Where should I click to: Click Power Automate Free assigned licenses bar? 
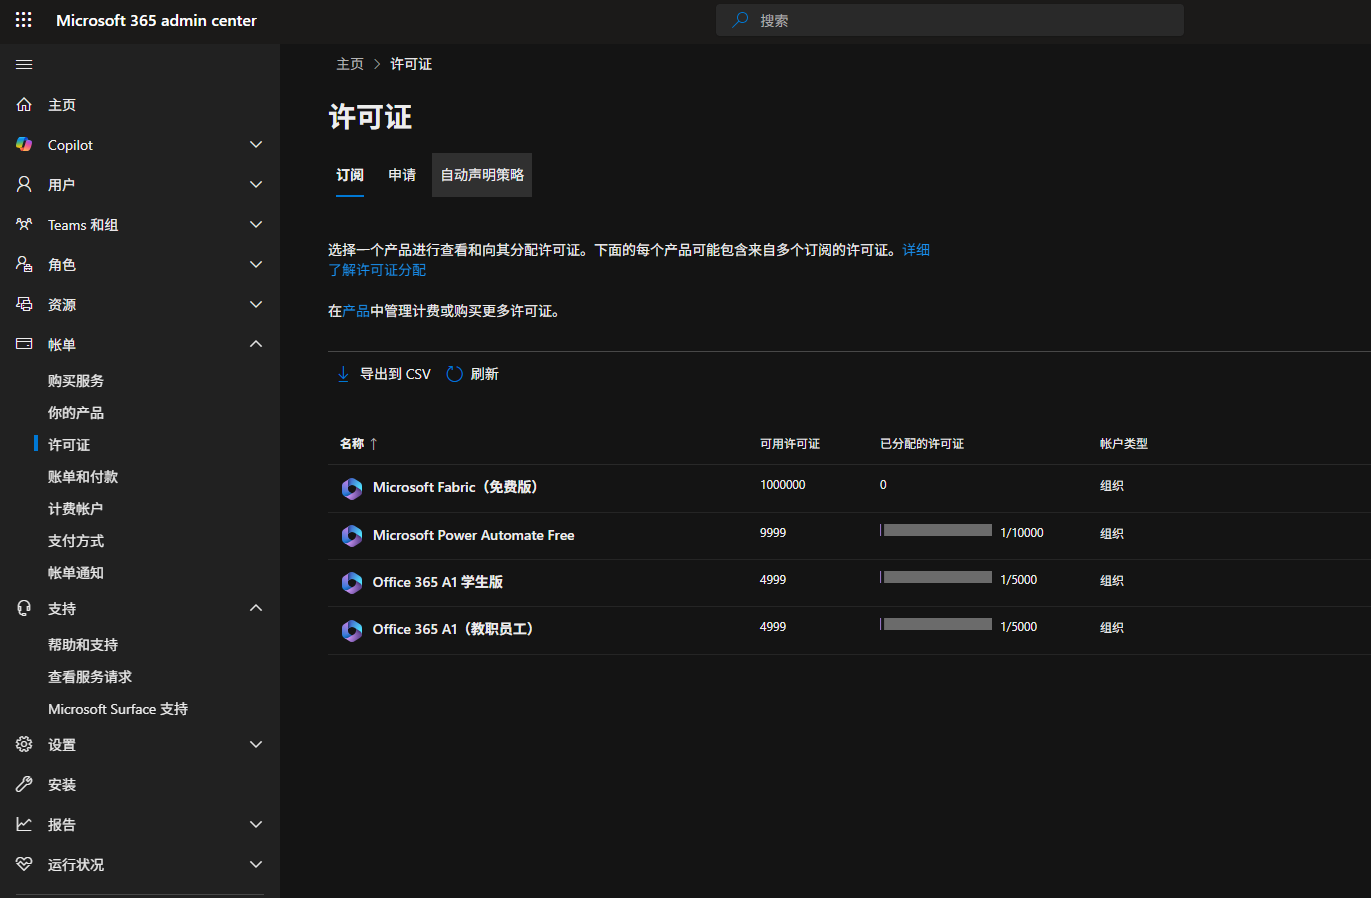(936, 530)
